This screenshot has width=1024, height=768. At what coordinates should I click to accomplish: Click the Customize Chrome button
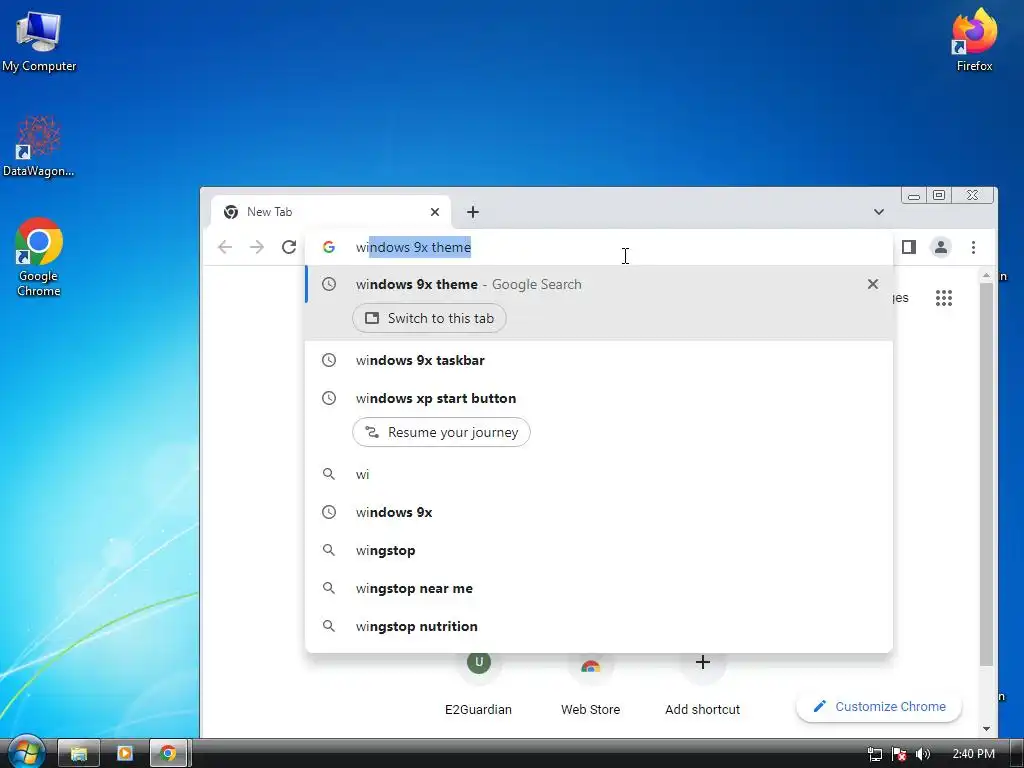pyautogui.click(x=879, y=707)
